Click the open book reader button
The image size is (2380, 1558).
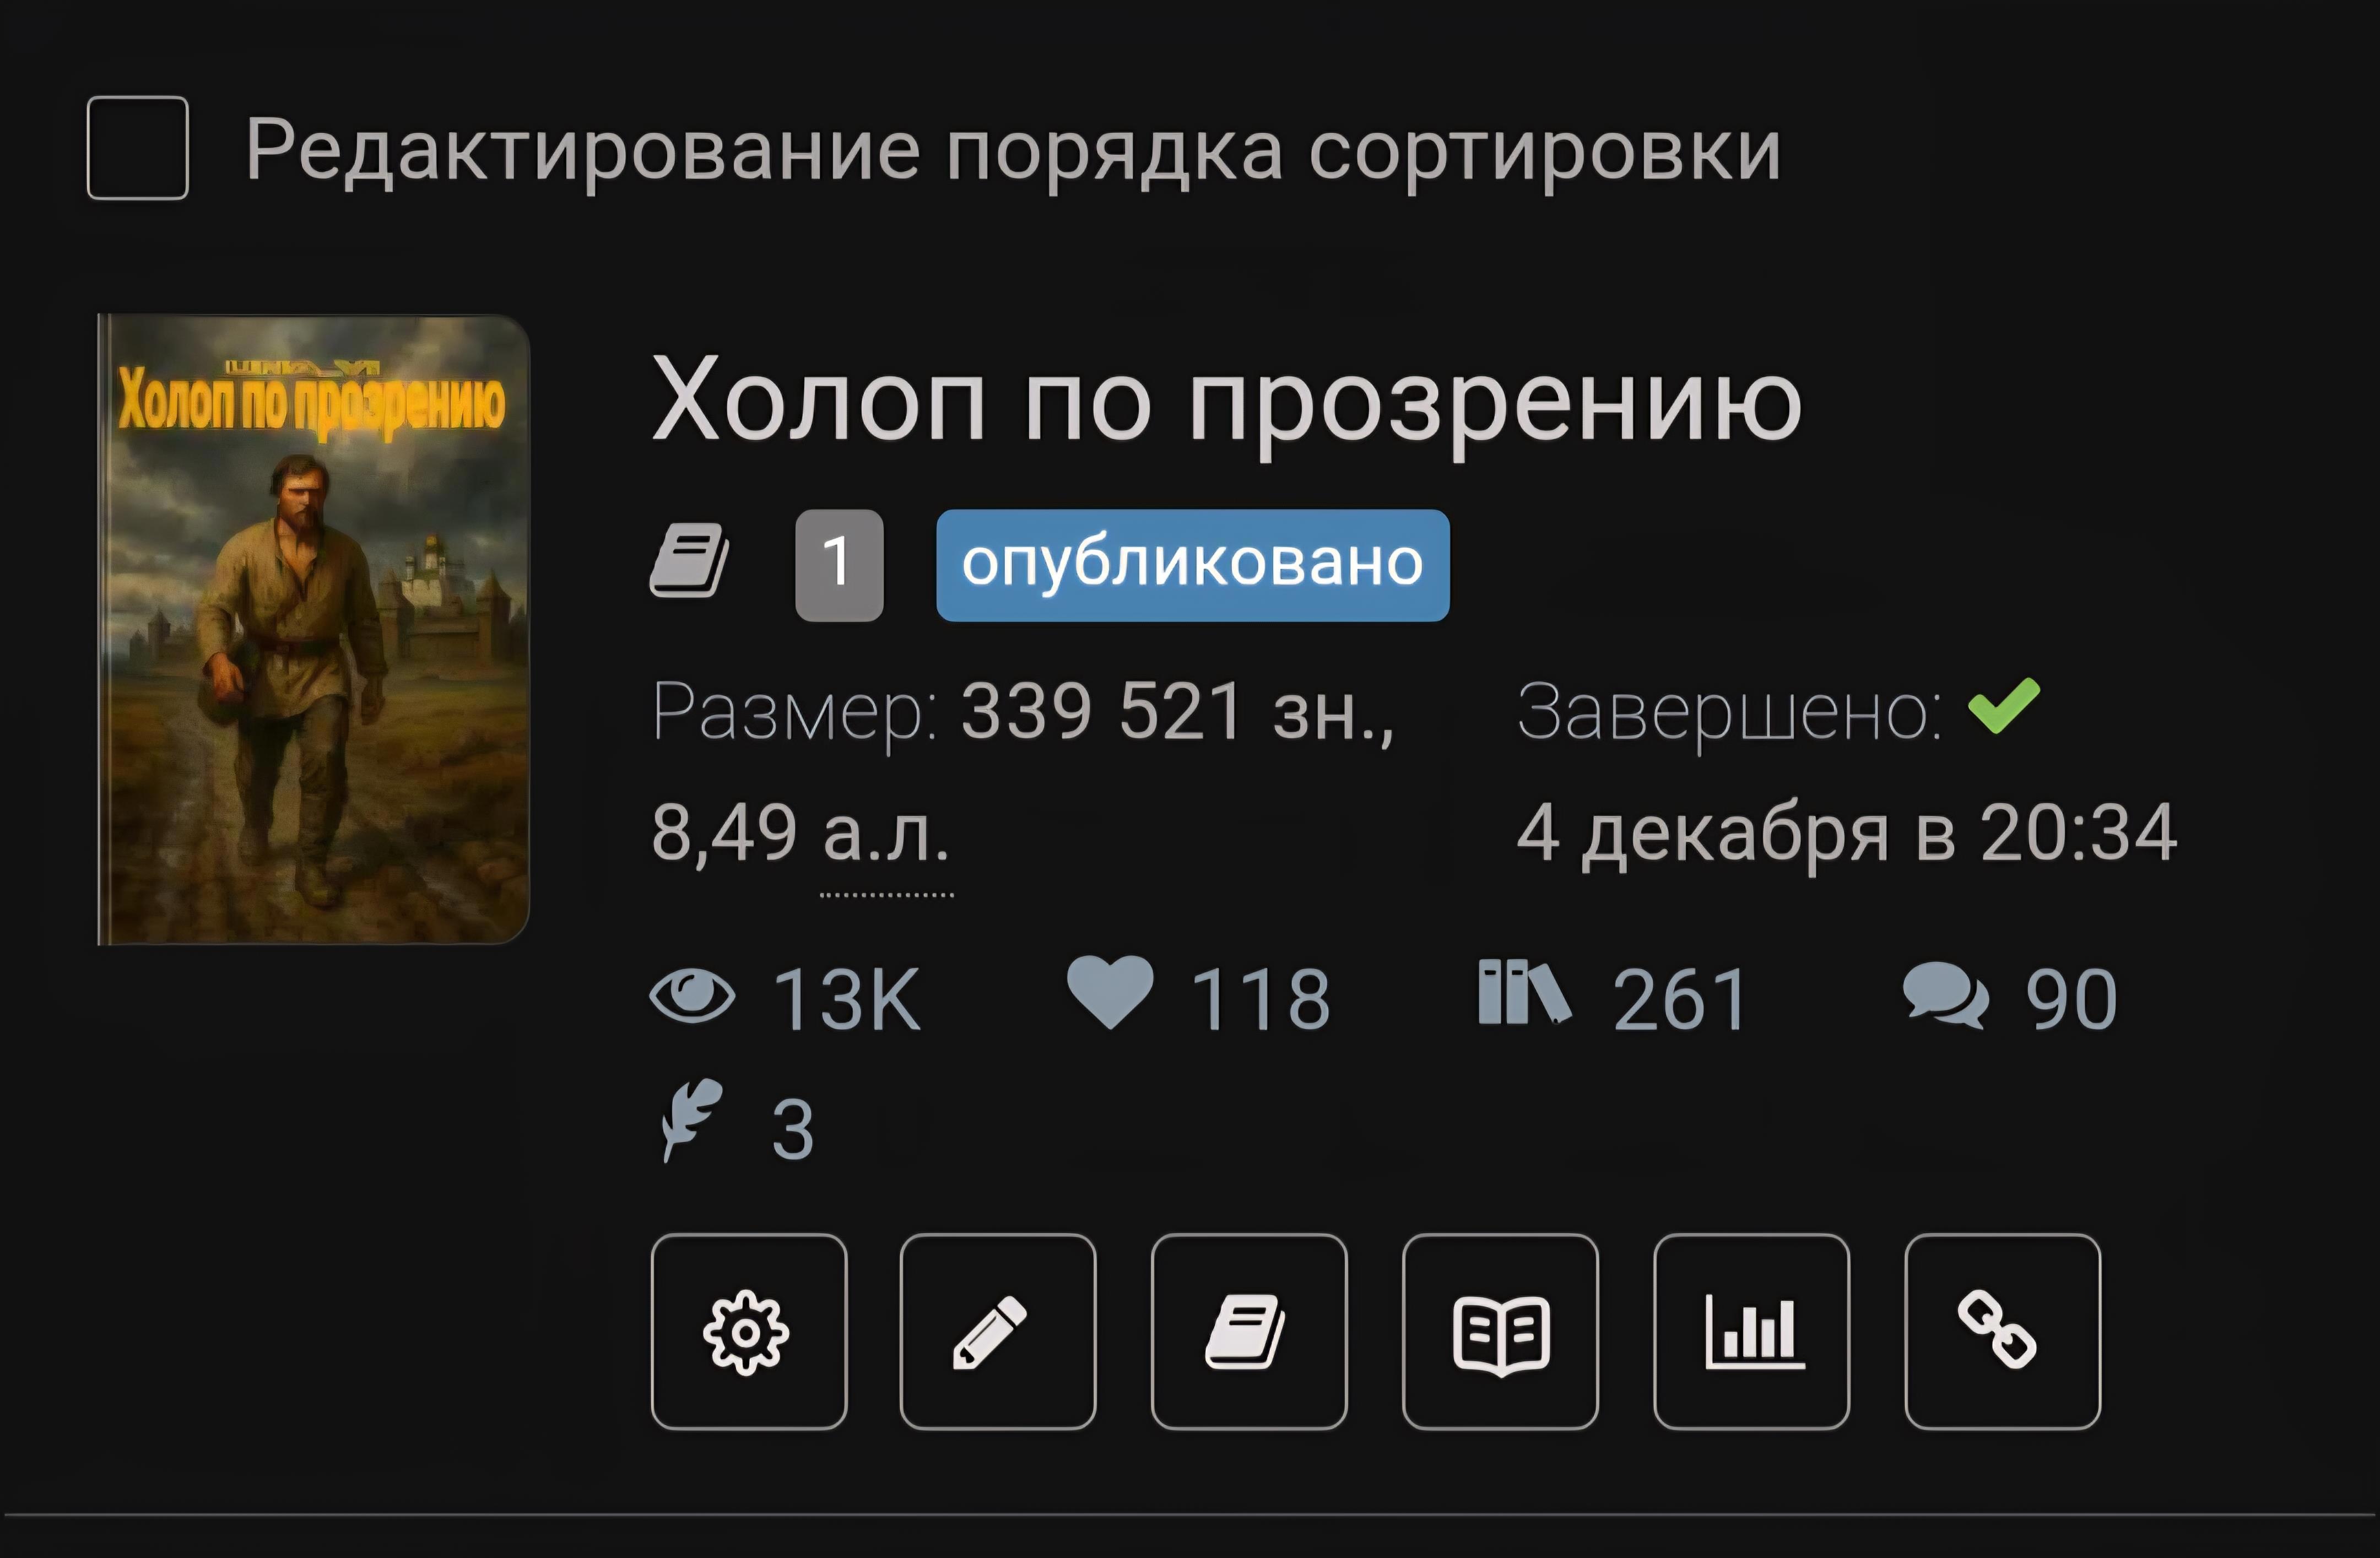(1500, 1331)
